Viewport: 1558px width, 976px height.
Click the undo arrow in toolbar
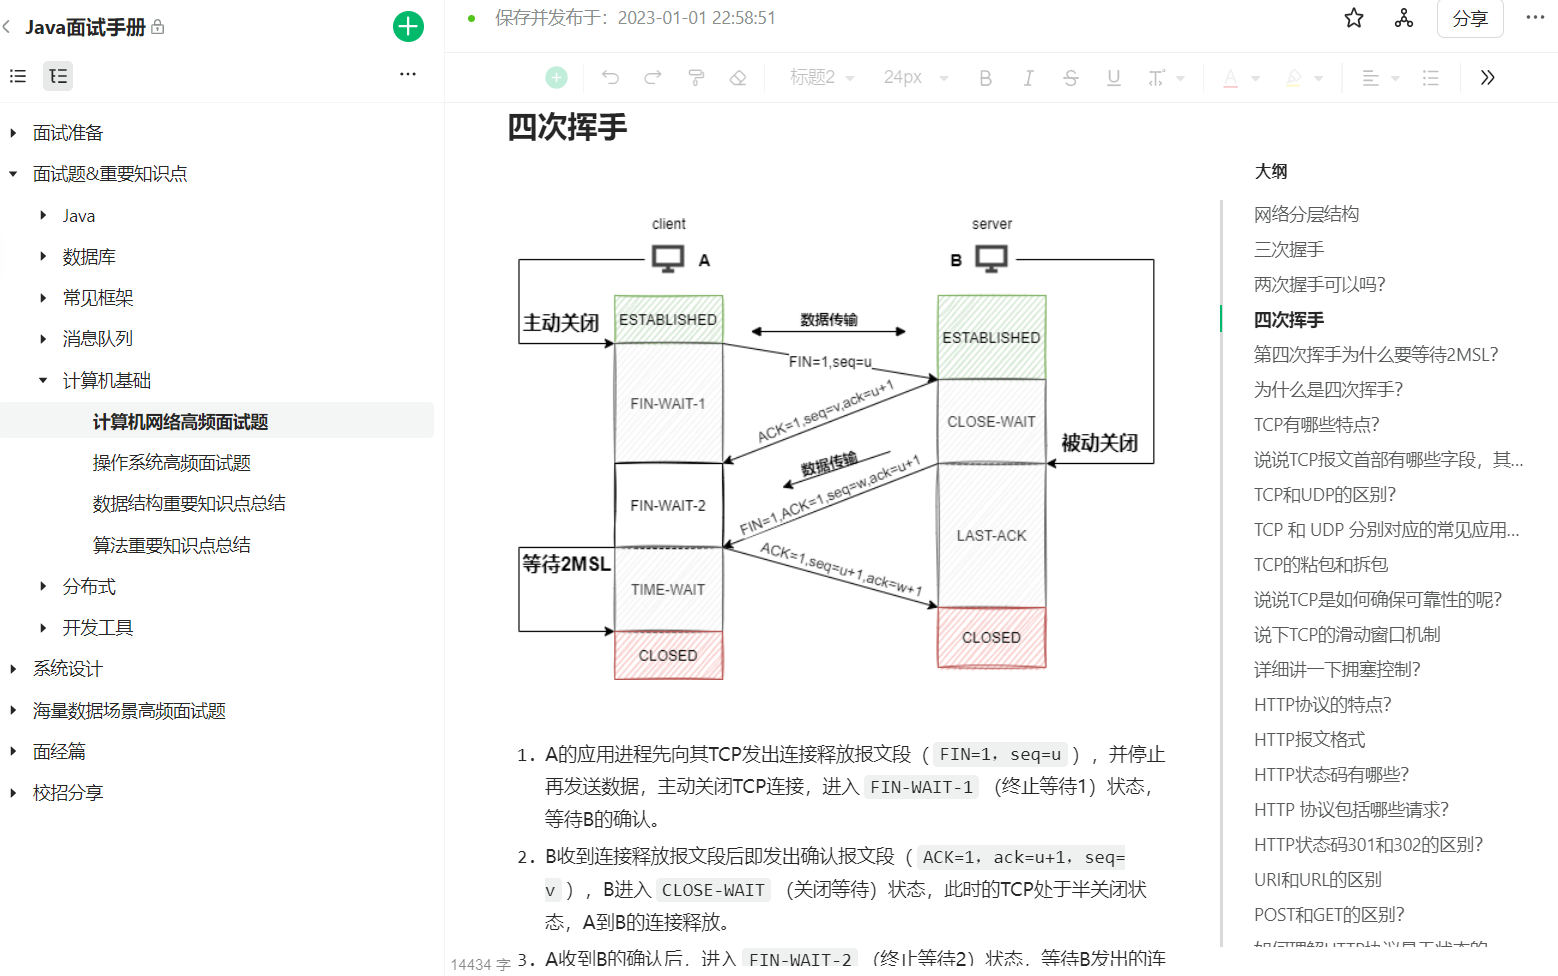pyautogui.click(x=610, y=78)
